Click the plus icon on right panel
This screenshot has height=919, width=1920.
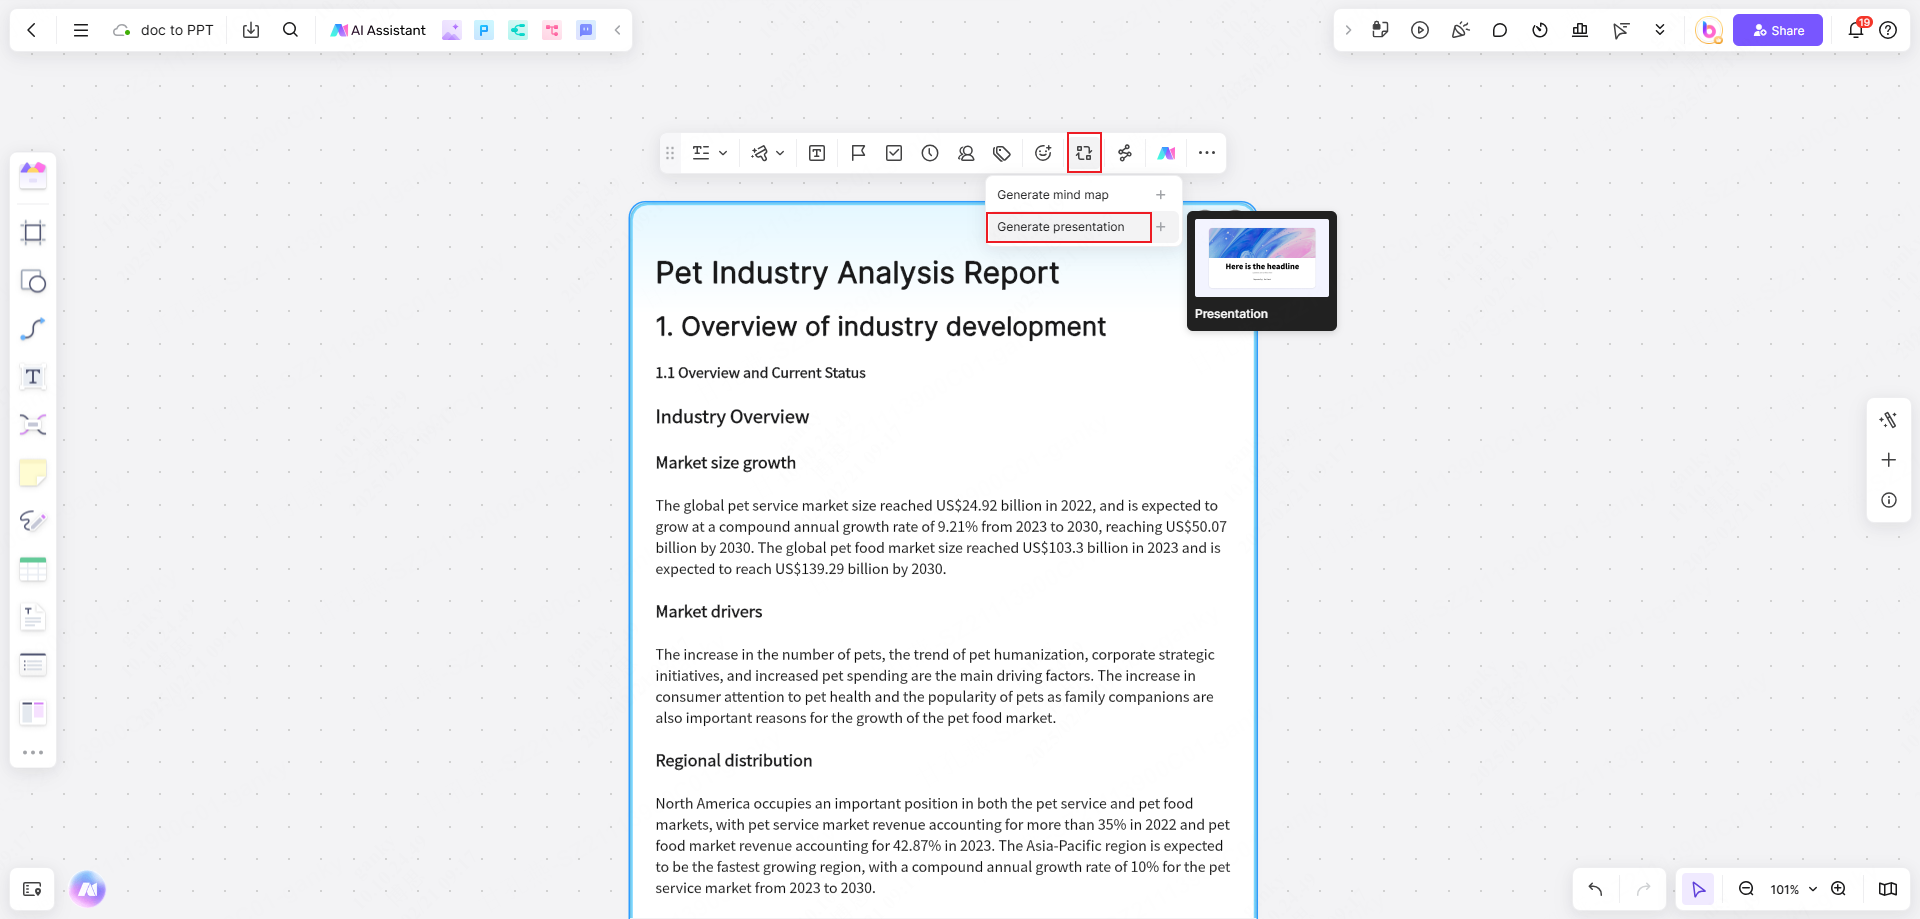[x=1888, y=460]
